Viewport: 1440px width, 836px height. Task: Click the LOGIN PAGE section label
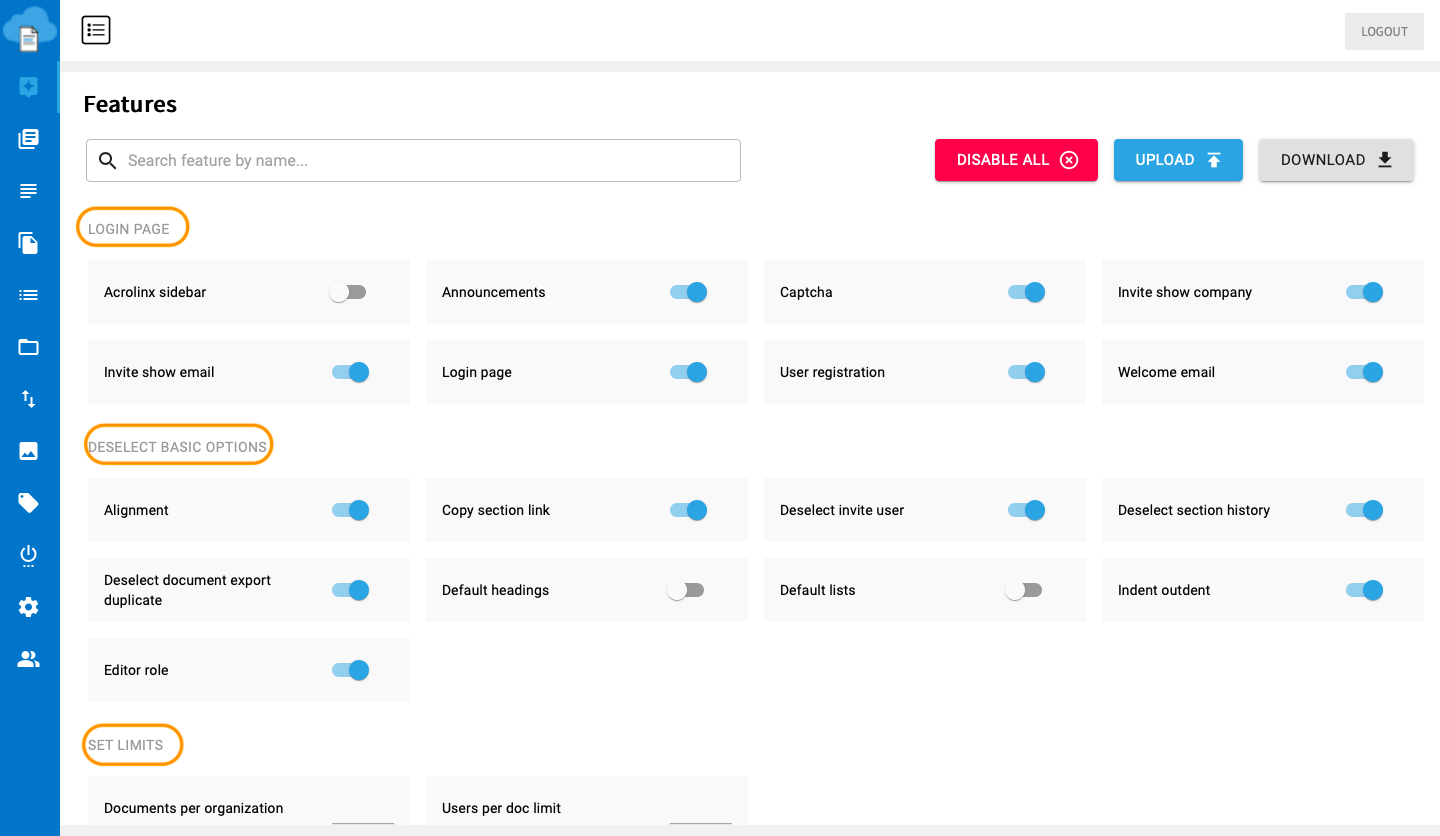coord(129,229)
